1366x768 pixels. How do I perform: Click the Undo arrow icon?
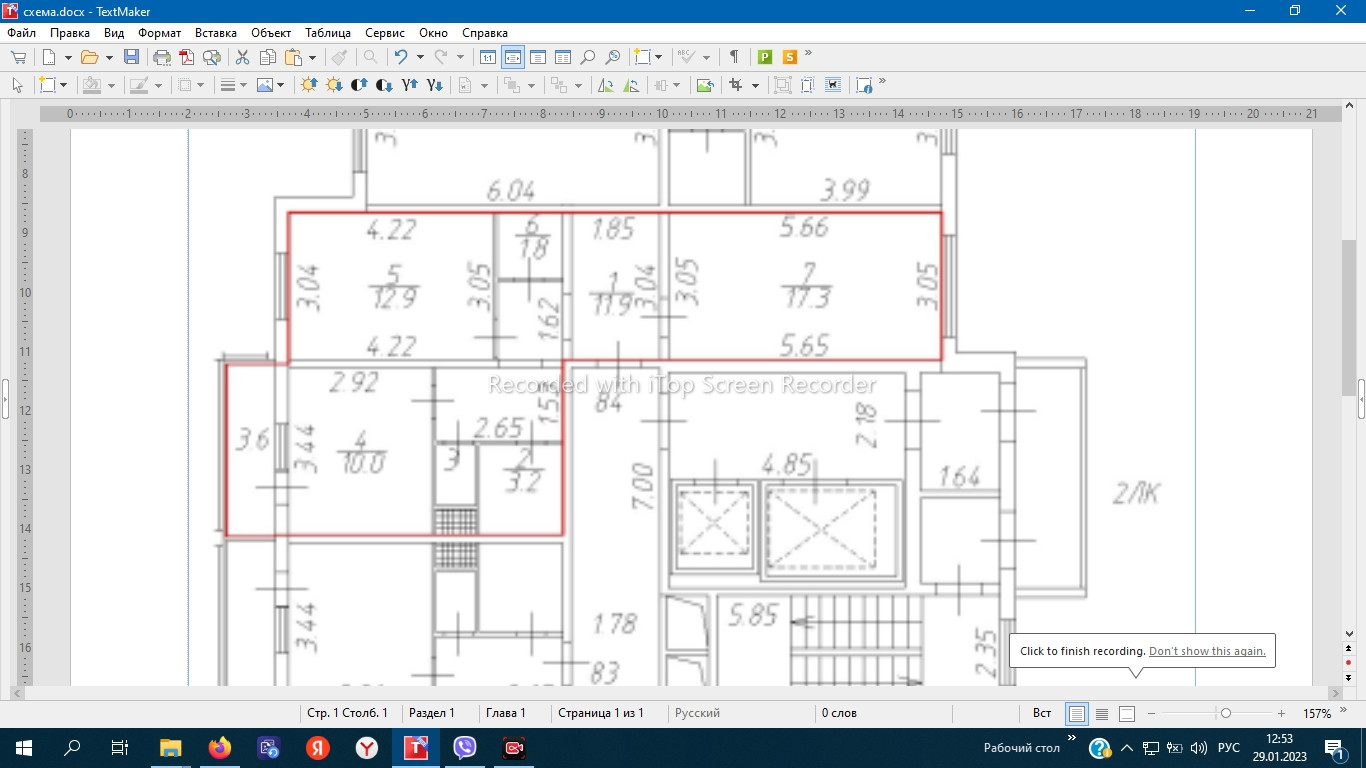click(401, 57)
